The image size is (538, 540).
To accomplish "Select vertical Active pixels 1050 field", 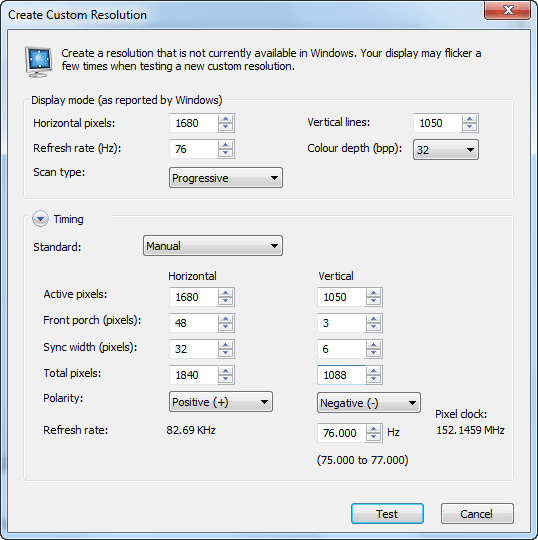I will [x=342, y=297].
